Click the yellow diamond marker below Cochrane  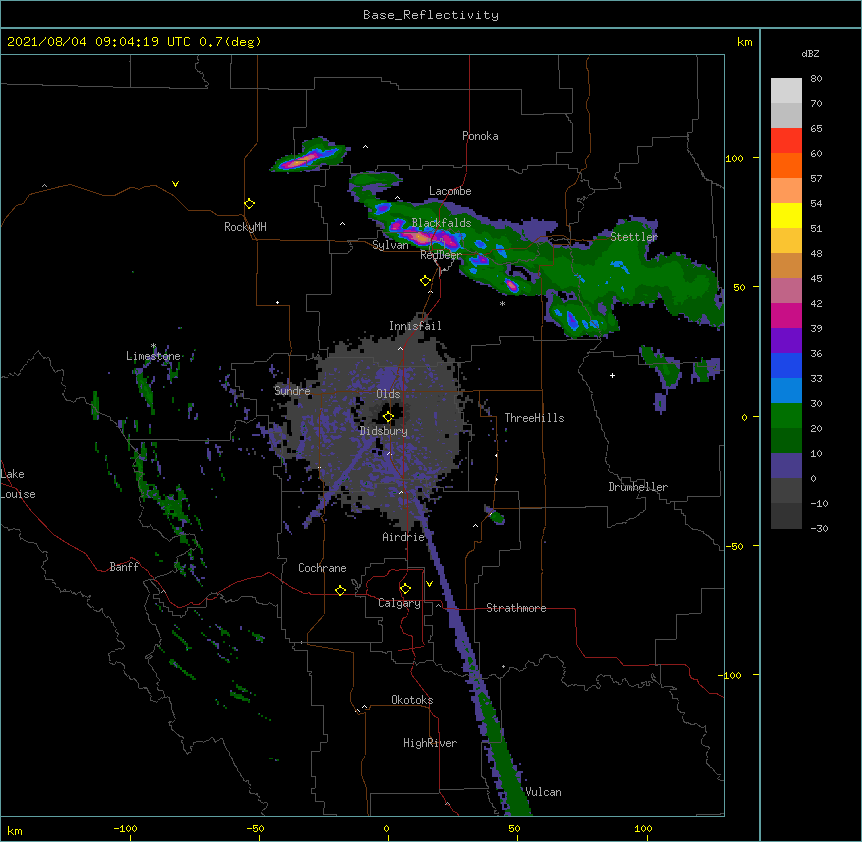click(x=340, y=590)
